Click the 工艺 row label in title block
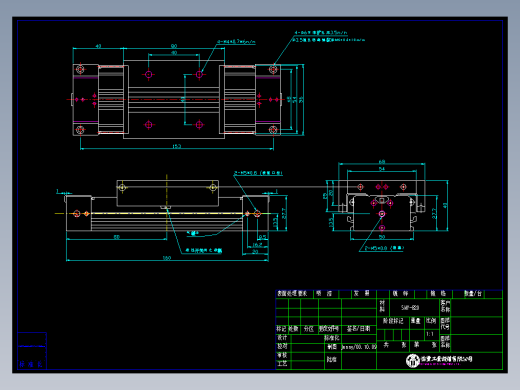520x390 pixels. [282, 364]
